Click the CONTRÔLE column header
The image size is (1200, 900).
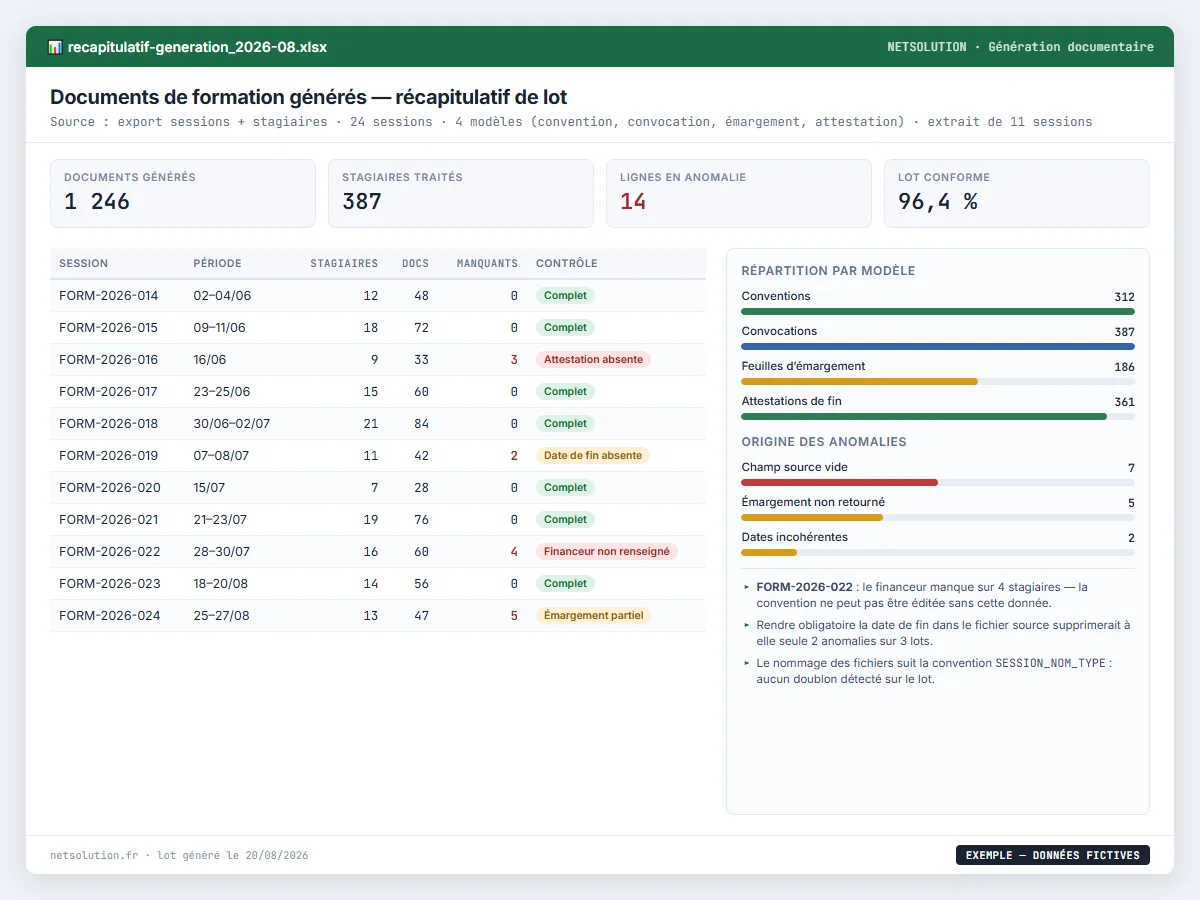[567, 264]
